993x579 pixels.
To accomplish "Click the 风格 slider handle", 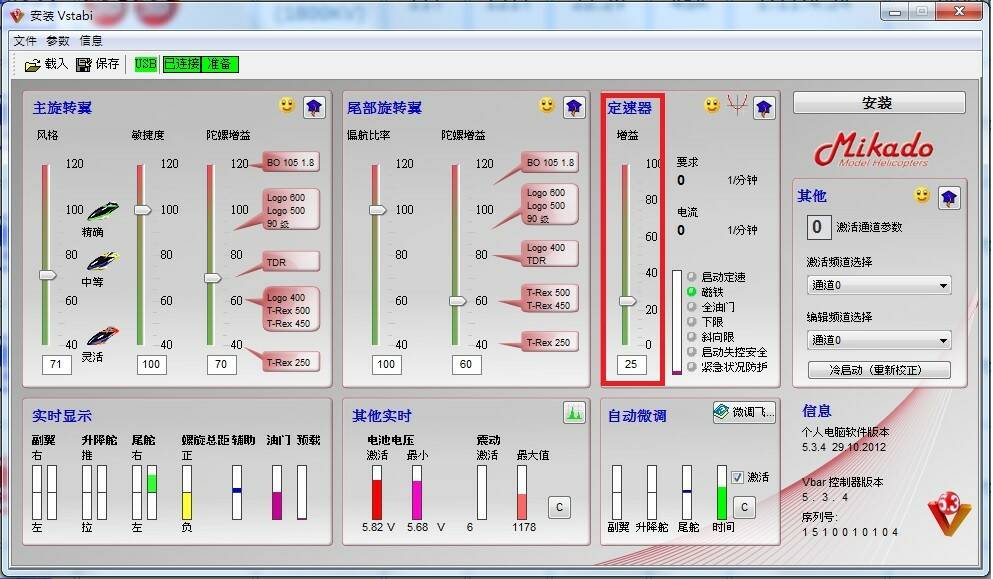I will pos(48,275).
